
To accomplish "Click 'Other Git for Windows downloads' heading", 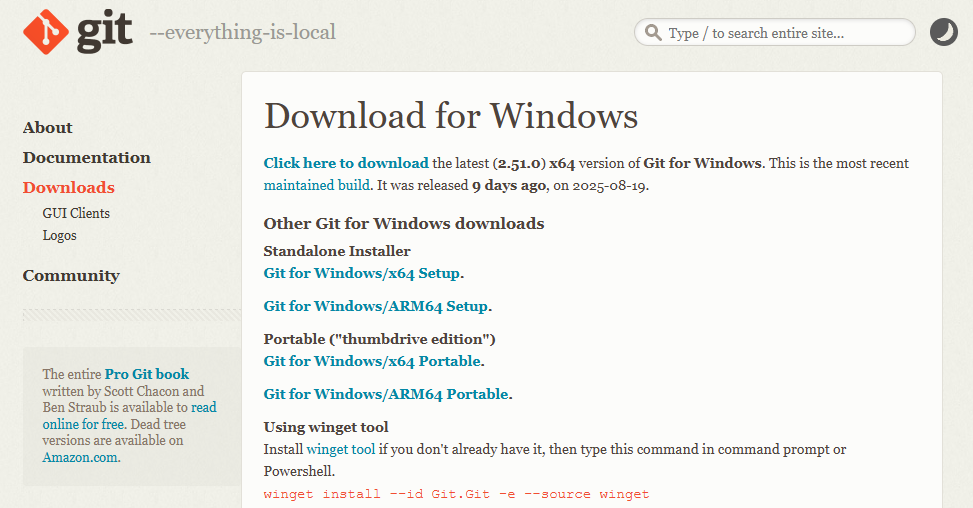I will click(x=404, y=224).
